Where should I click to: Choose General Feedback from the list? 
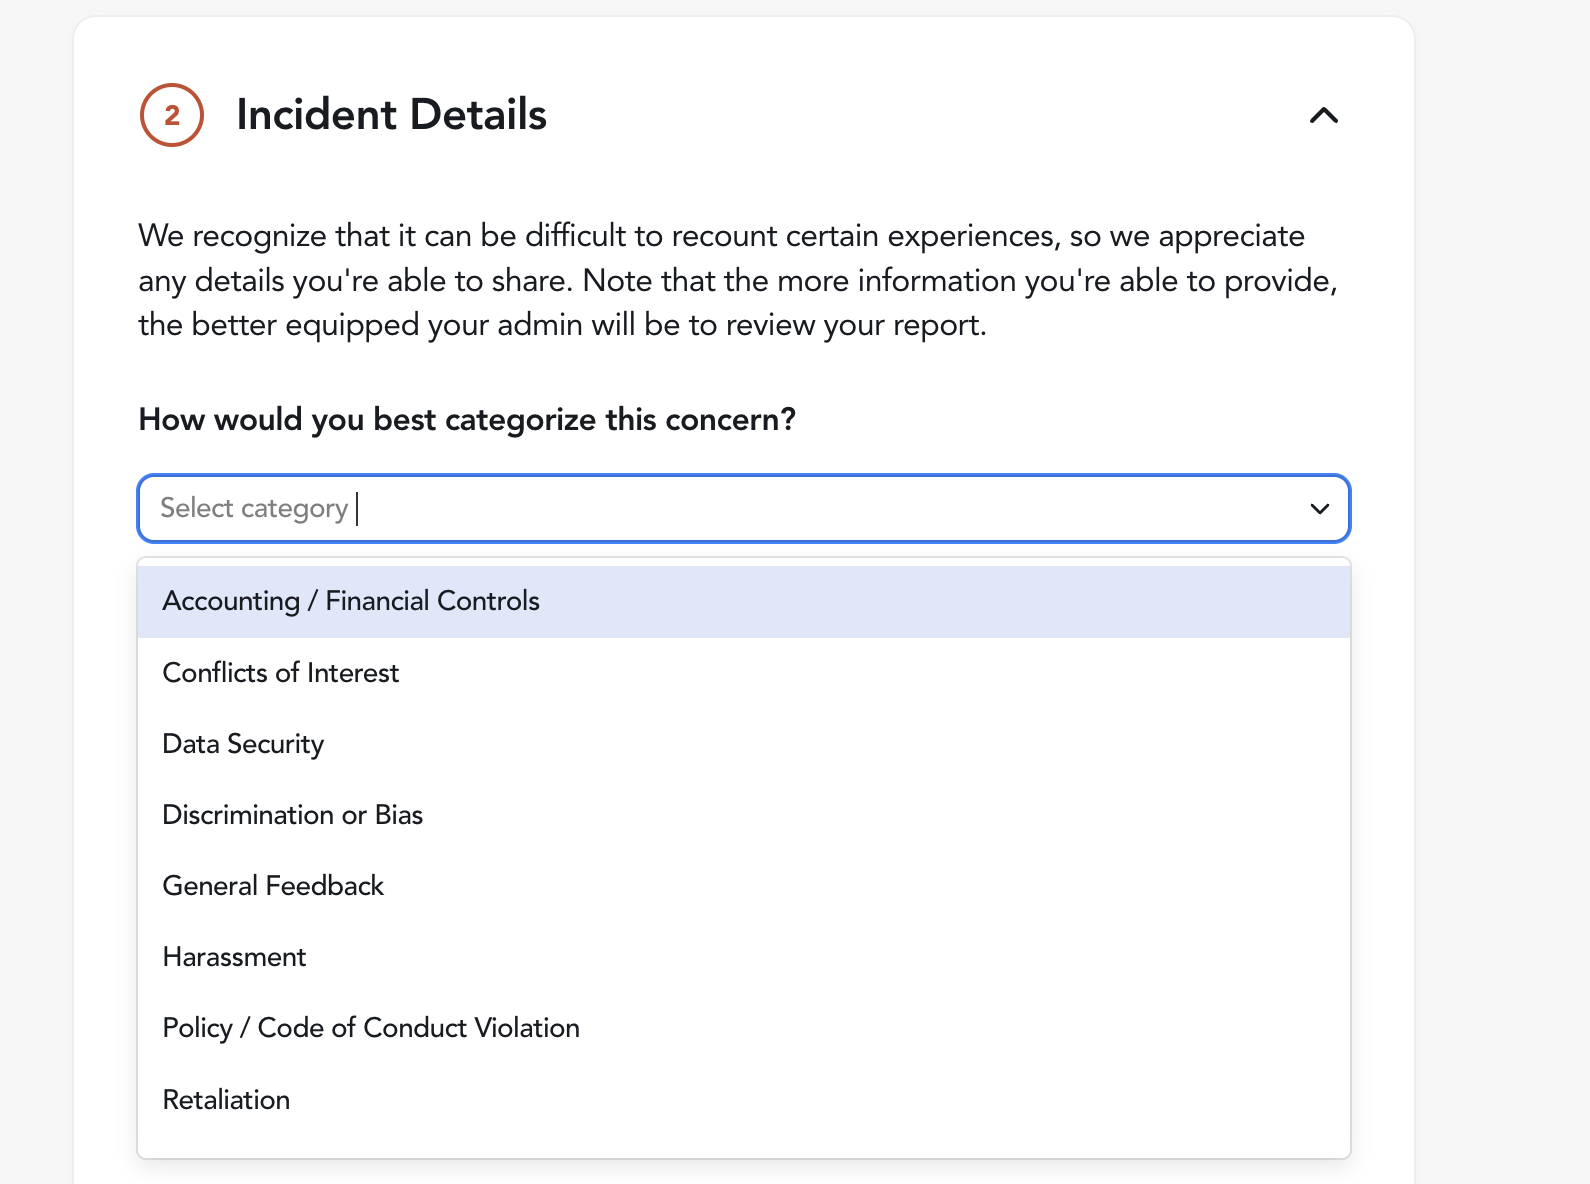pos(744,886)
